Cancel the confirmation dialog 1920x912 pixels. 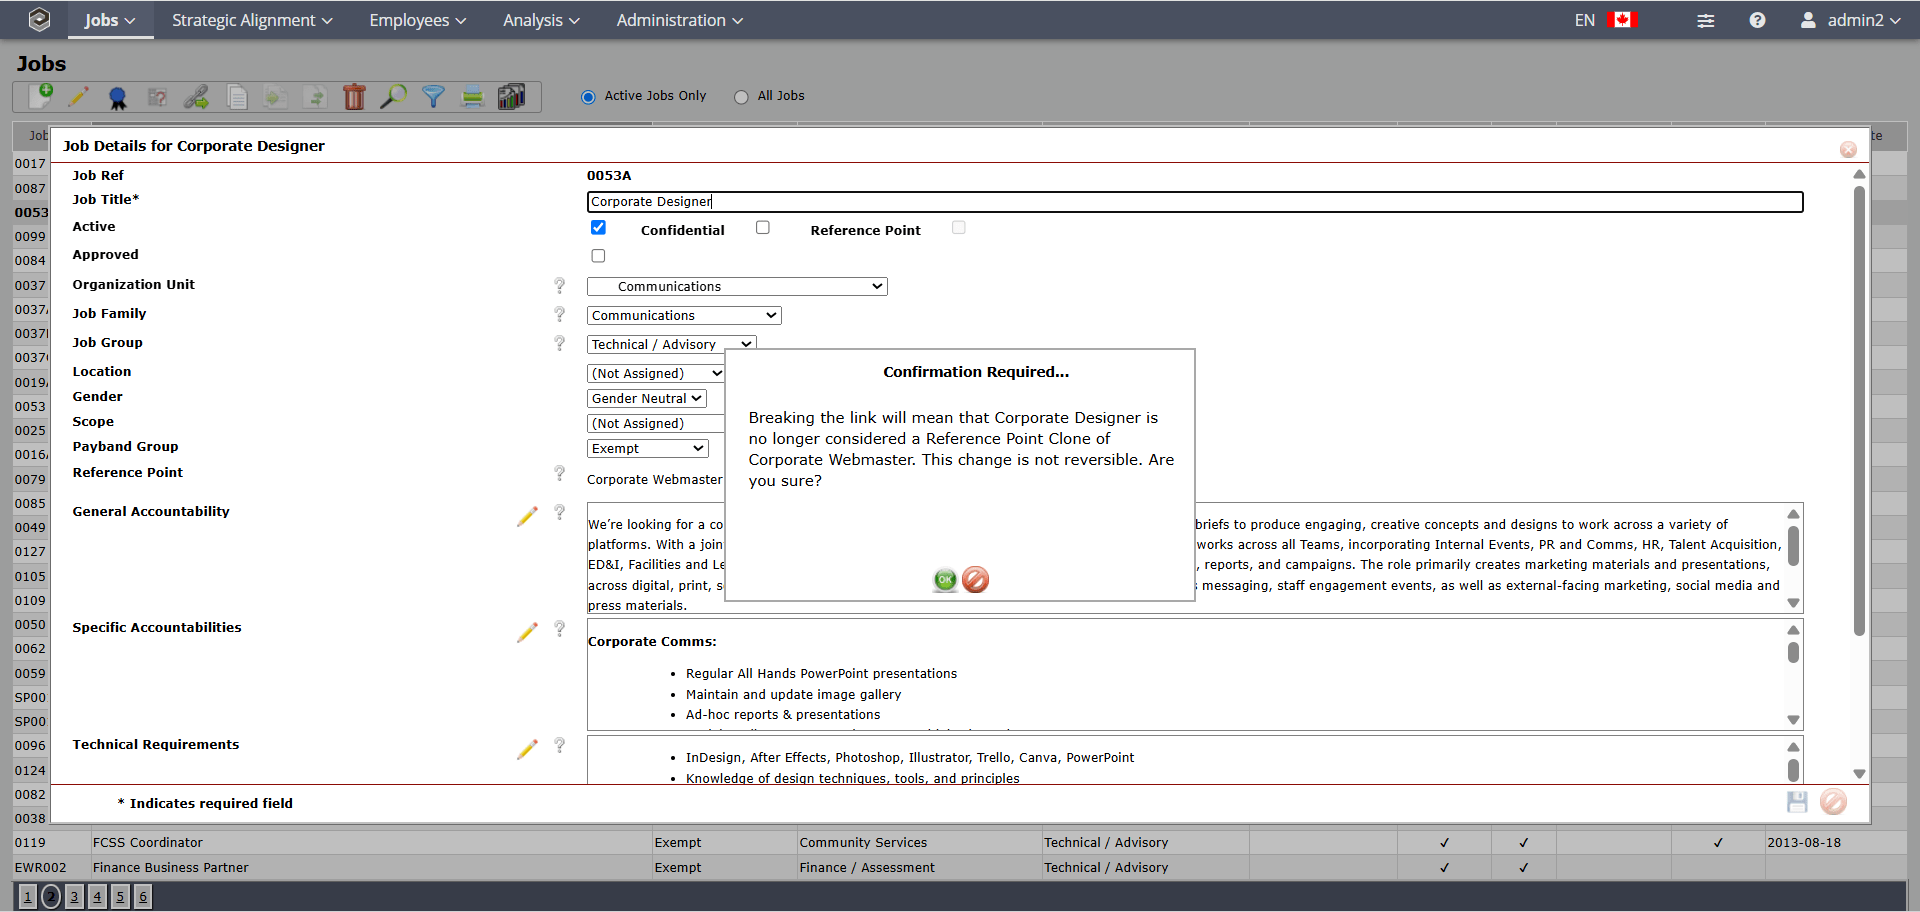(x=976, y=580)
